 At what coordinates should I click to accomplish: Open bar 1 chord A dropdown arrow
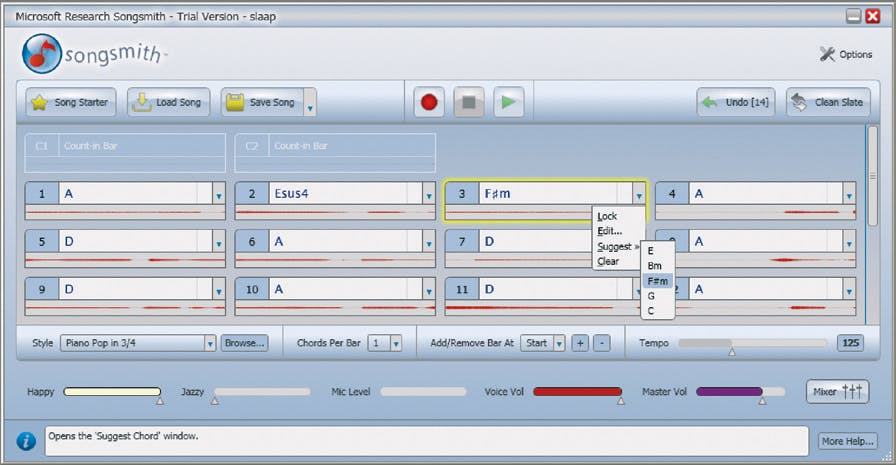[219, 194]
